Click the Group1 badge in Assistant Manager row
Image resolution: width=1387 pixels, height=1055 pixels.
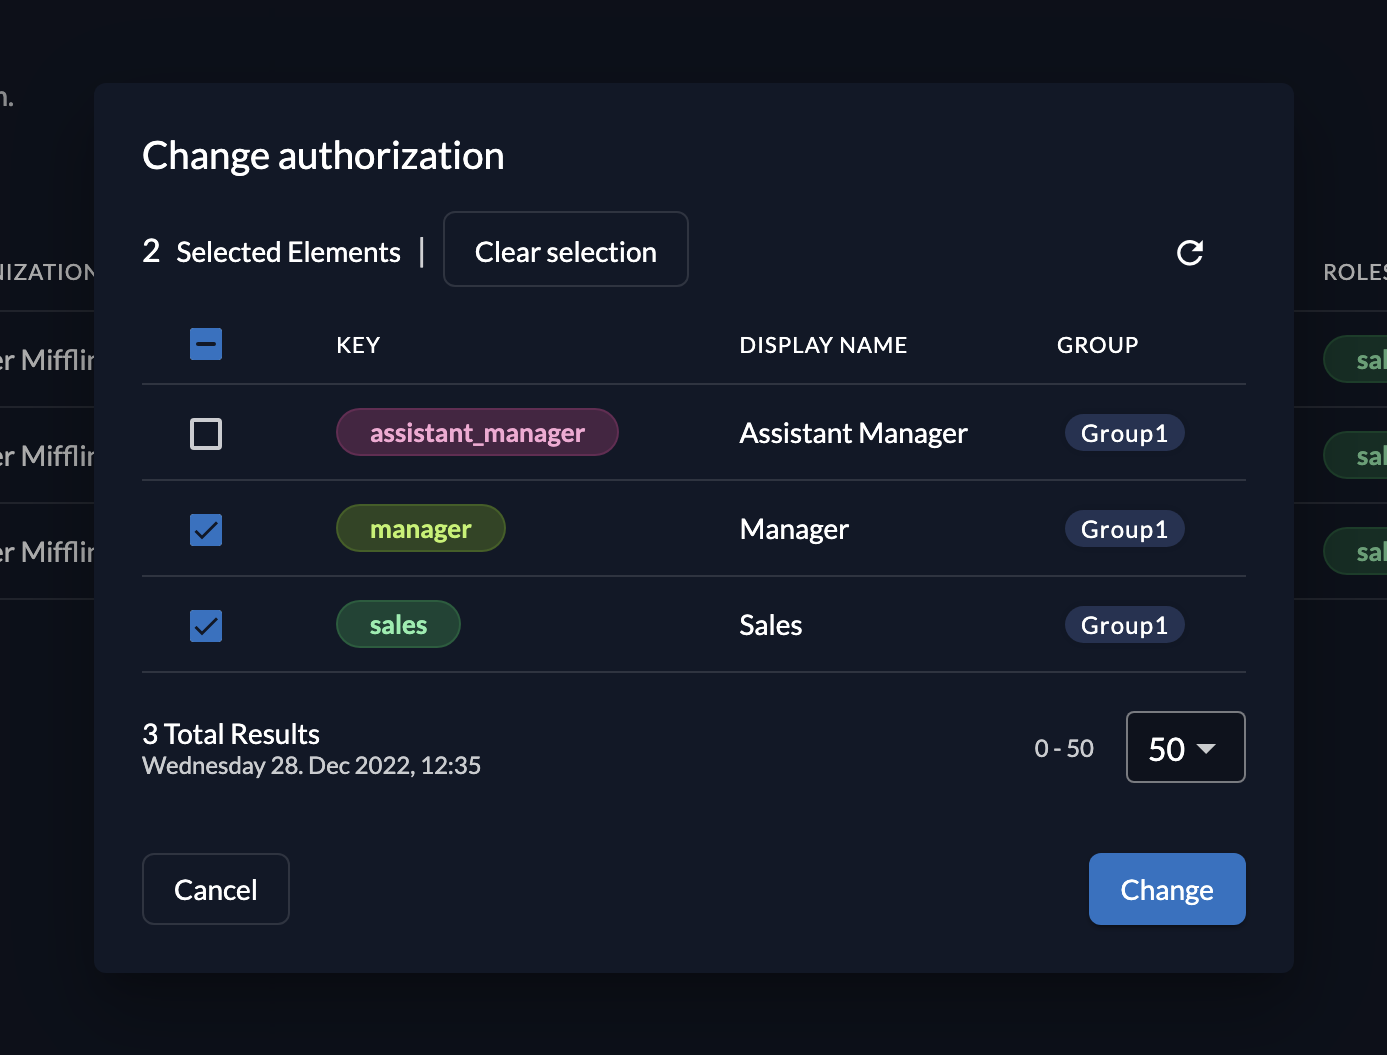(x=1124, y=433)
